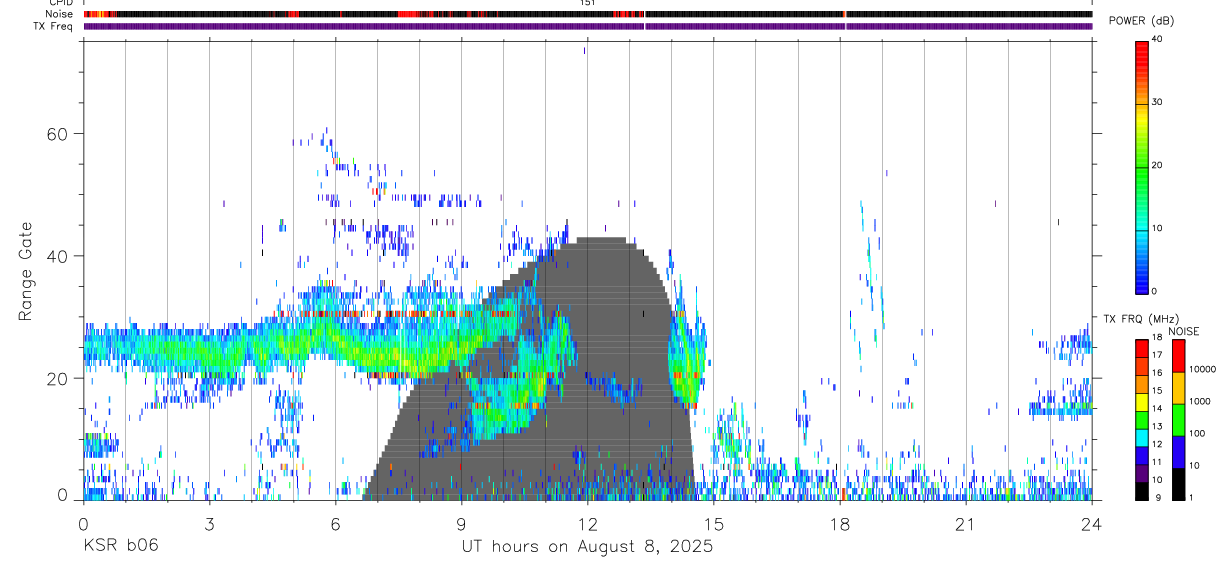Viewport: 1228px width, 567px height.
Task: Select green 100-1000 swatch in NOISE legend
Action: (x=1178, y=420)
